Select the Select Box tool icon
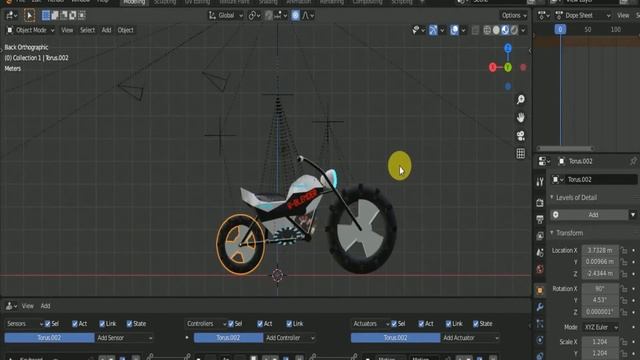 pos(29,16)
